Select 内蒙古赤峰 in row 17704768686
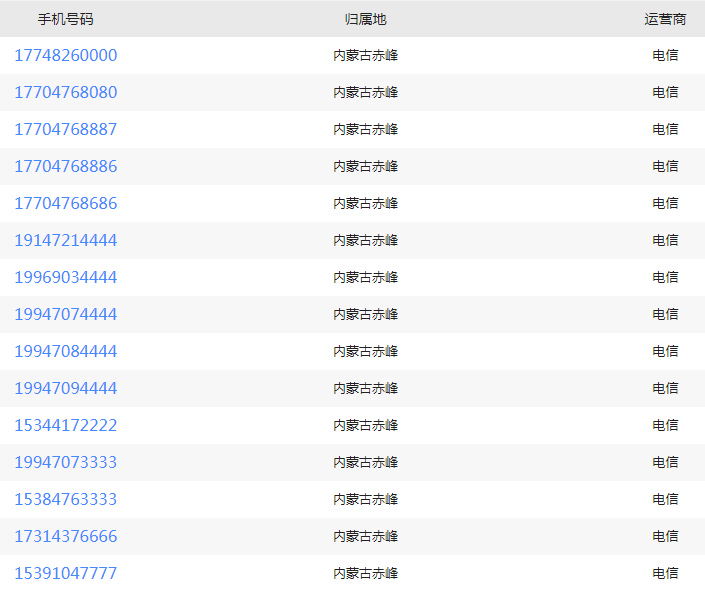The height and width of the screenshot is (589, 705). tap(366, 203)
